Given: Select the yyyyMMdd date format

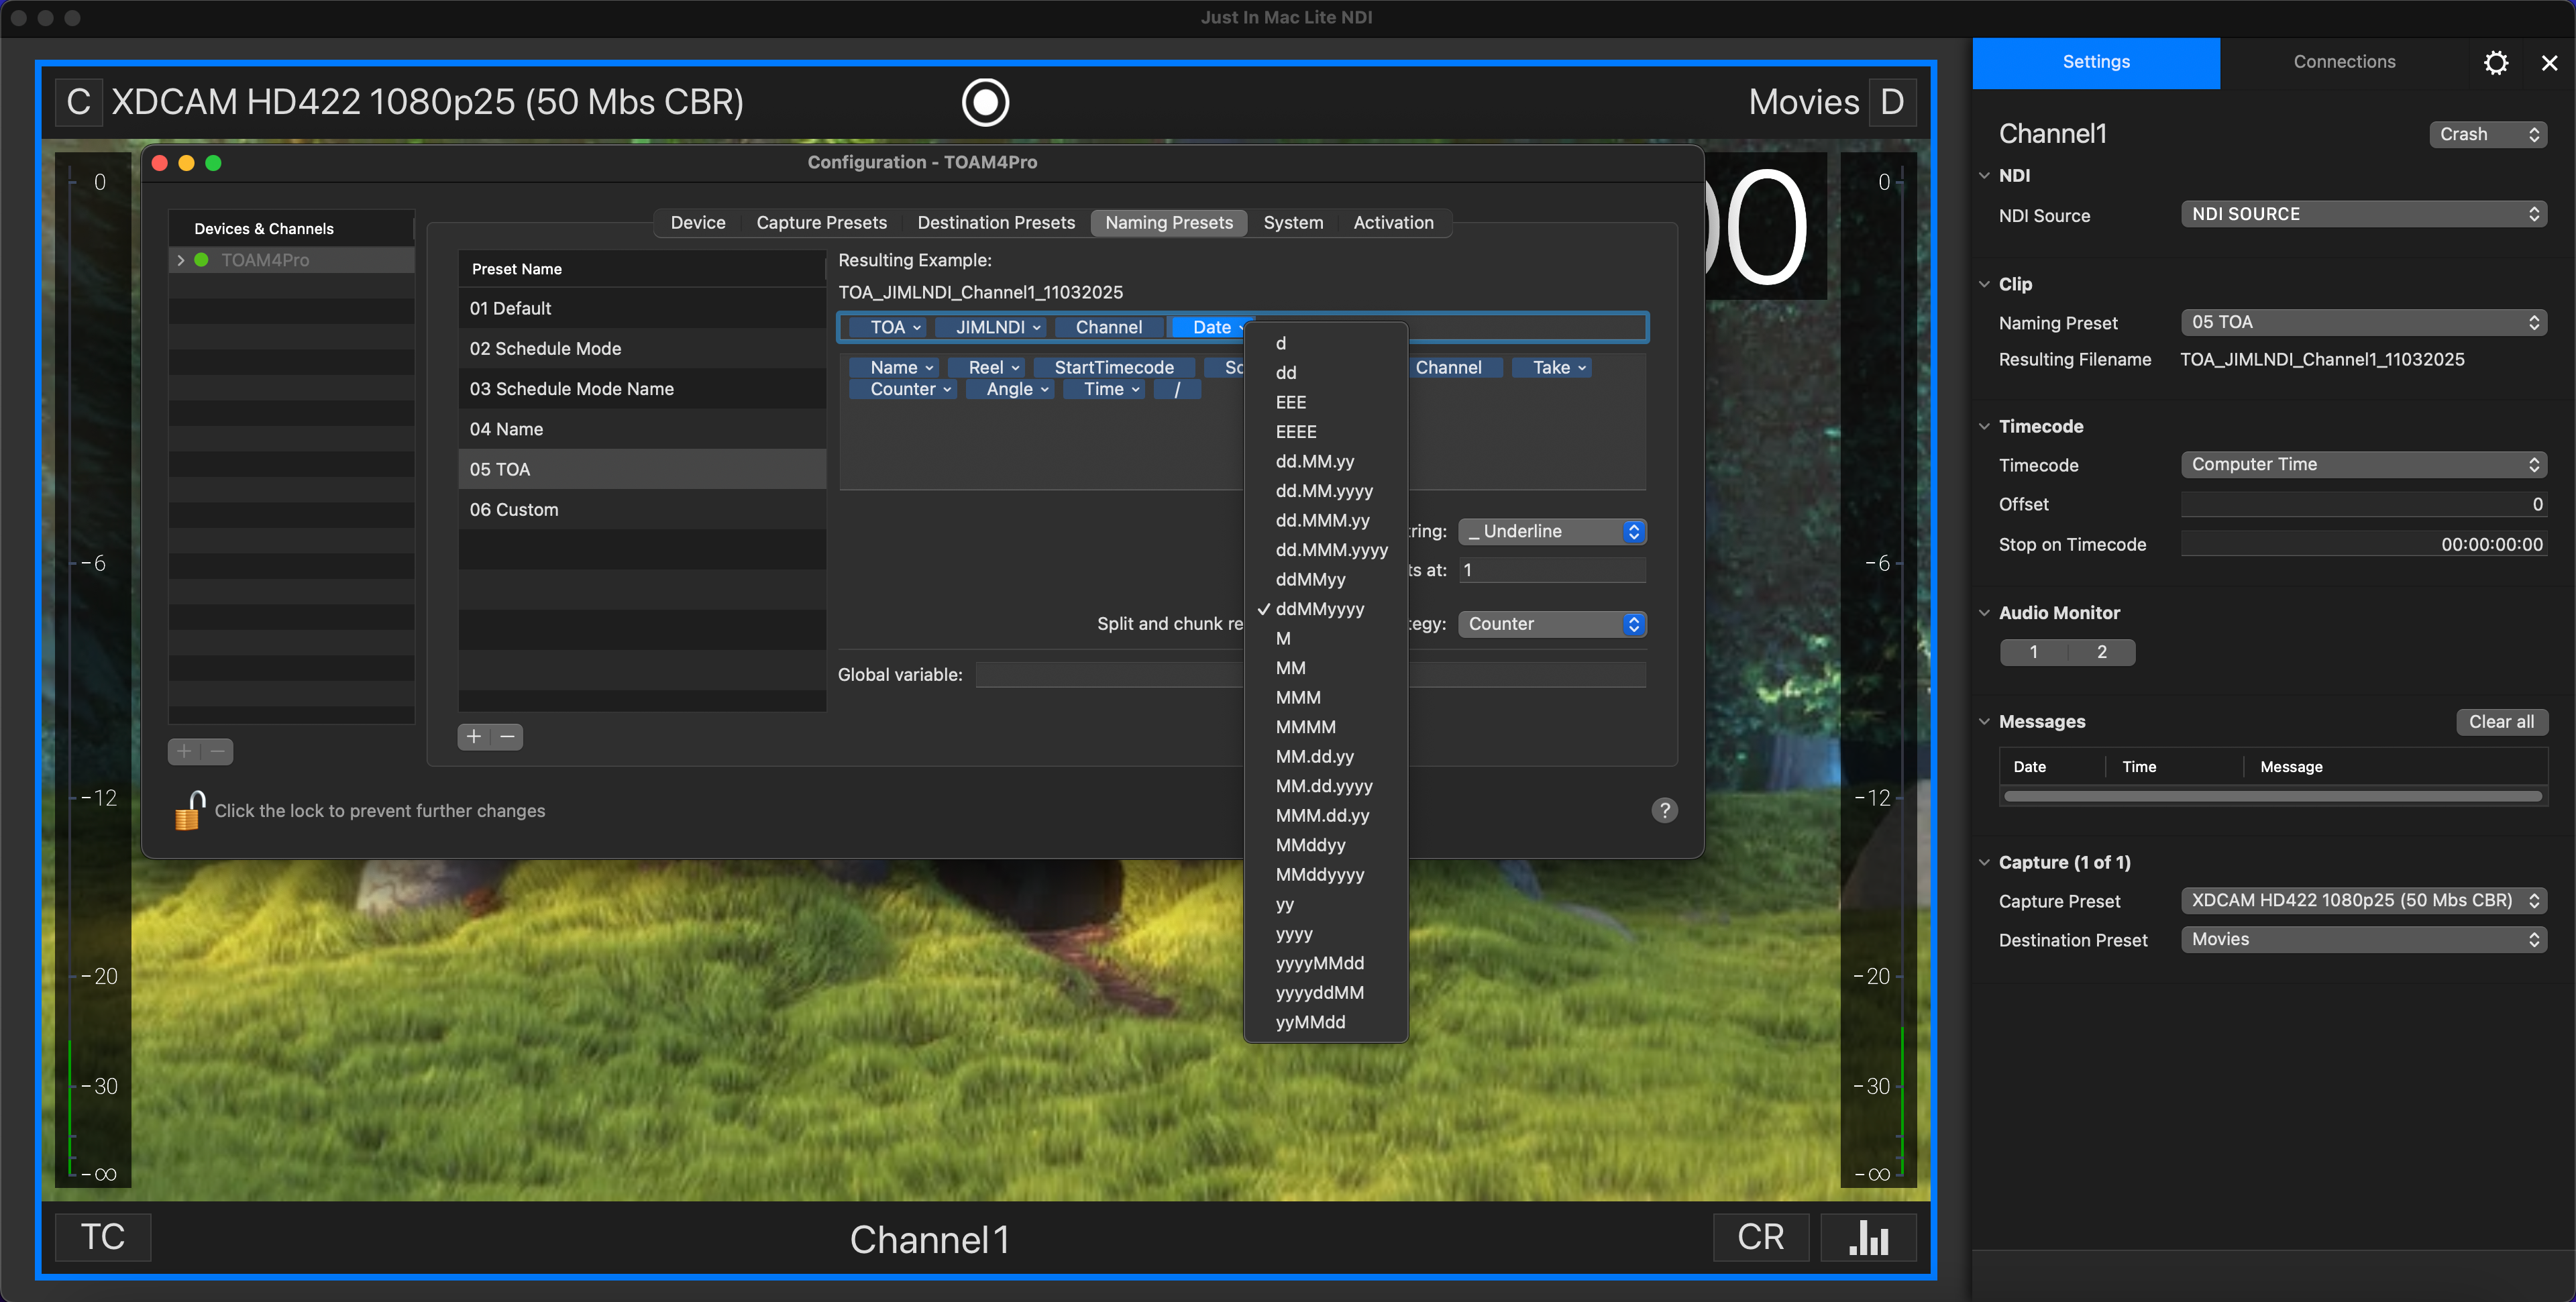Looking at the screenshot, I should pos(1325,963).
